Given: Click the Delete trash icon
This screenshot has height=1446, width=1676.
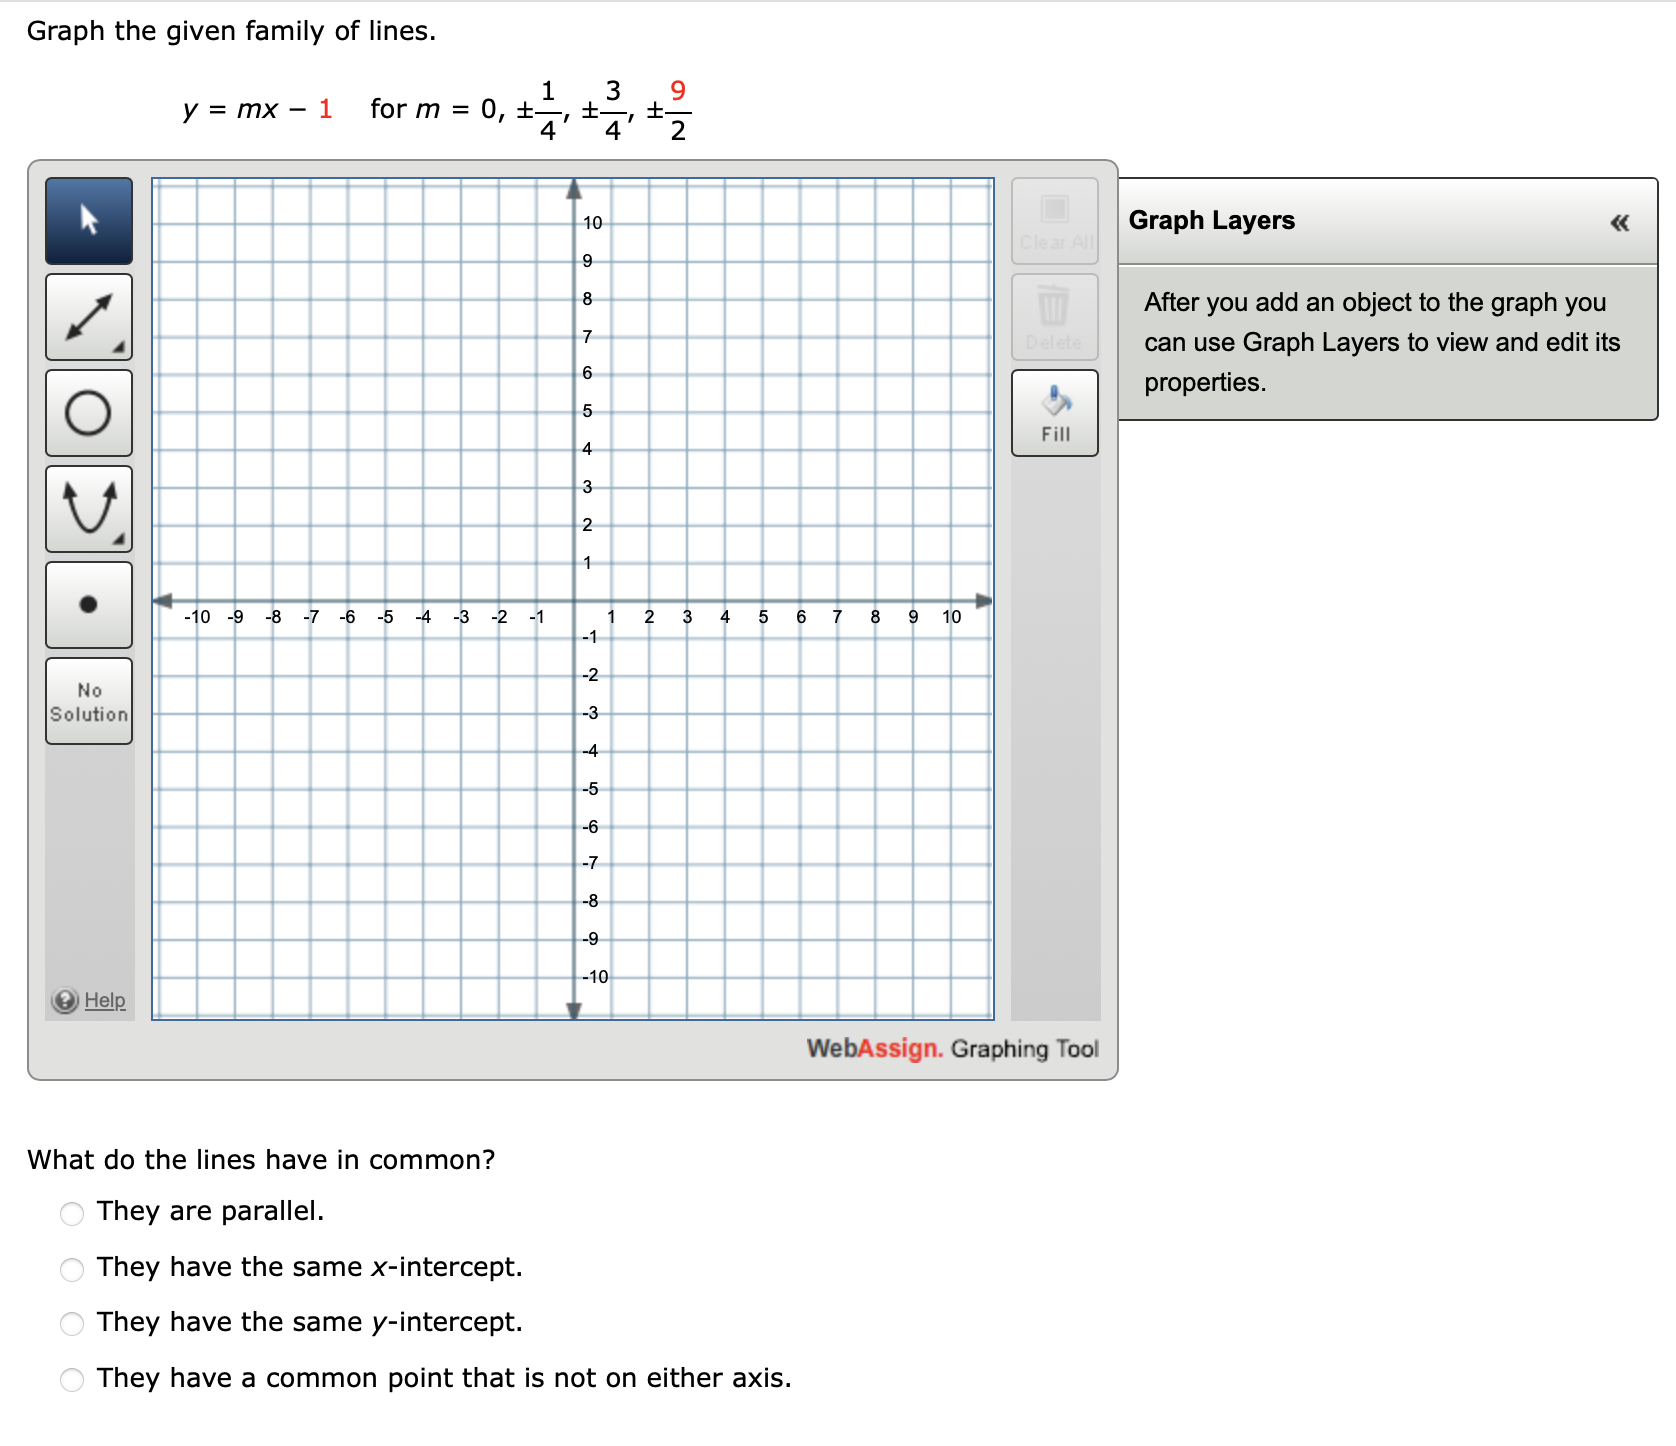Looking at the screenshot, I should click(x=1054, y=316).
